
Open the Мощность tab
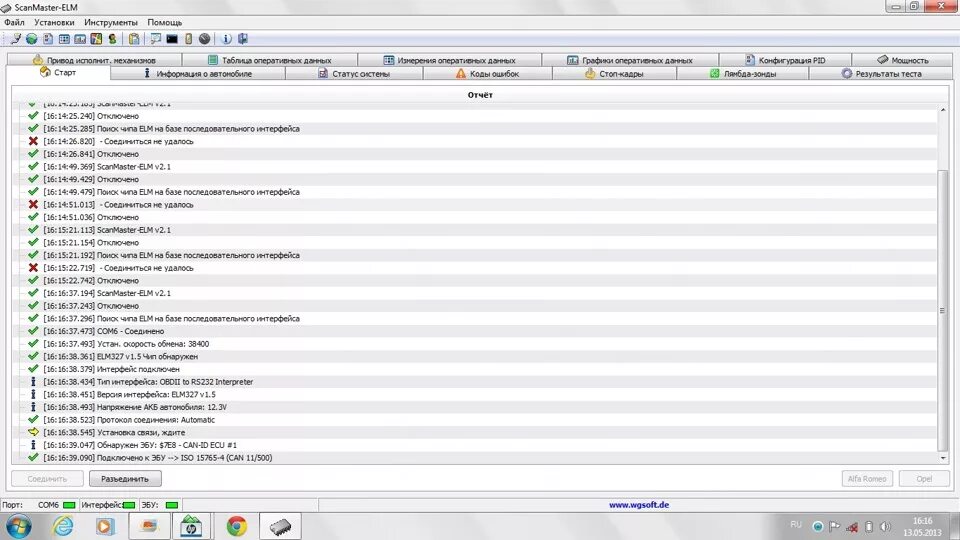tap(902, 60)
